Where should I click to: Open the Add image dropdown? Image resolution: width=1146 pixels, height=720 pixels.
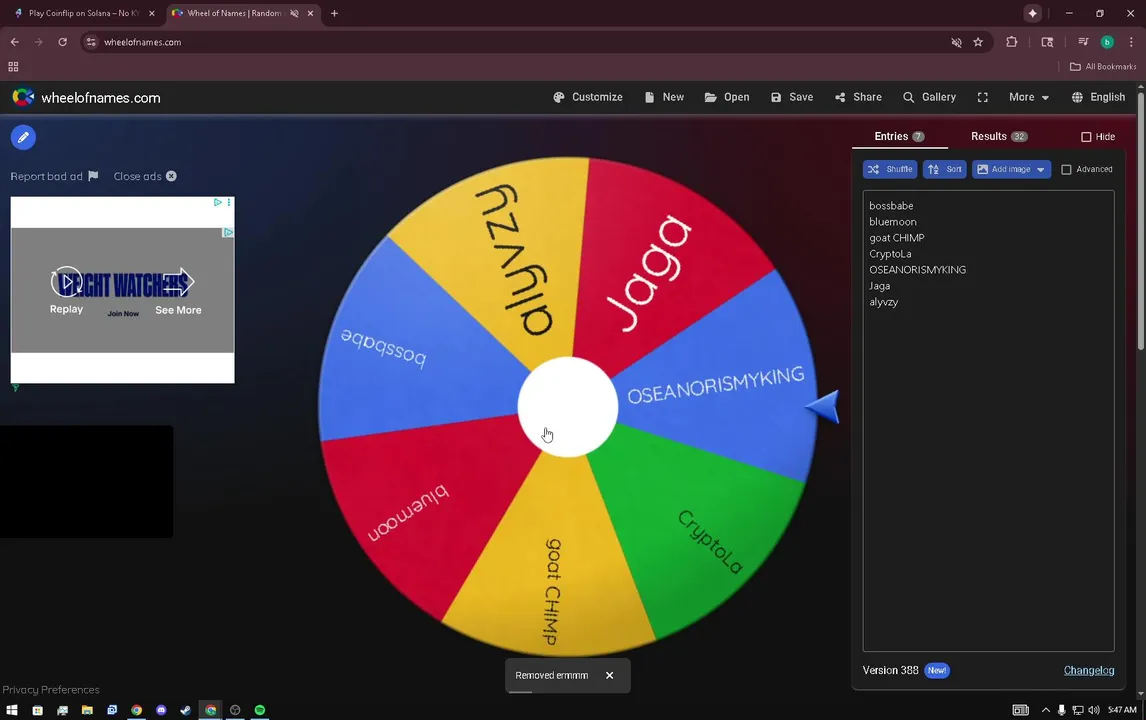[x=1012, y=170]
